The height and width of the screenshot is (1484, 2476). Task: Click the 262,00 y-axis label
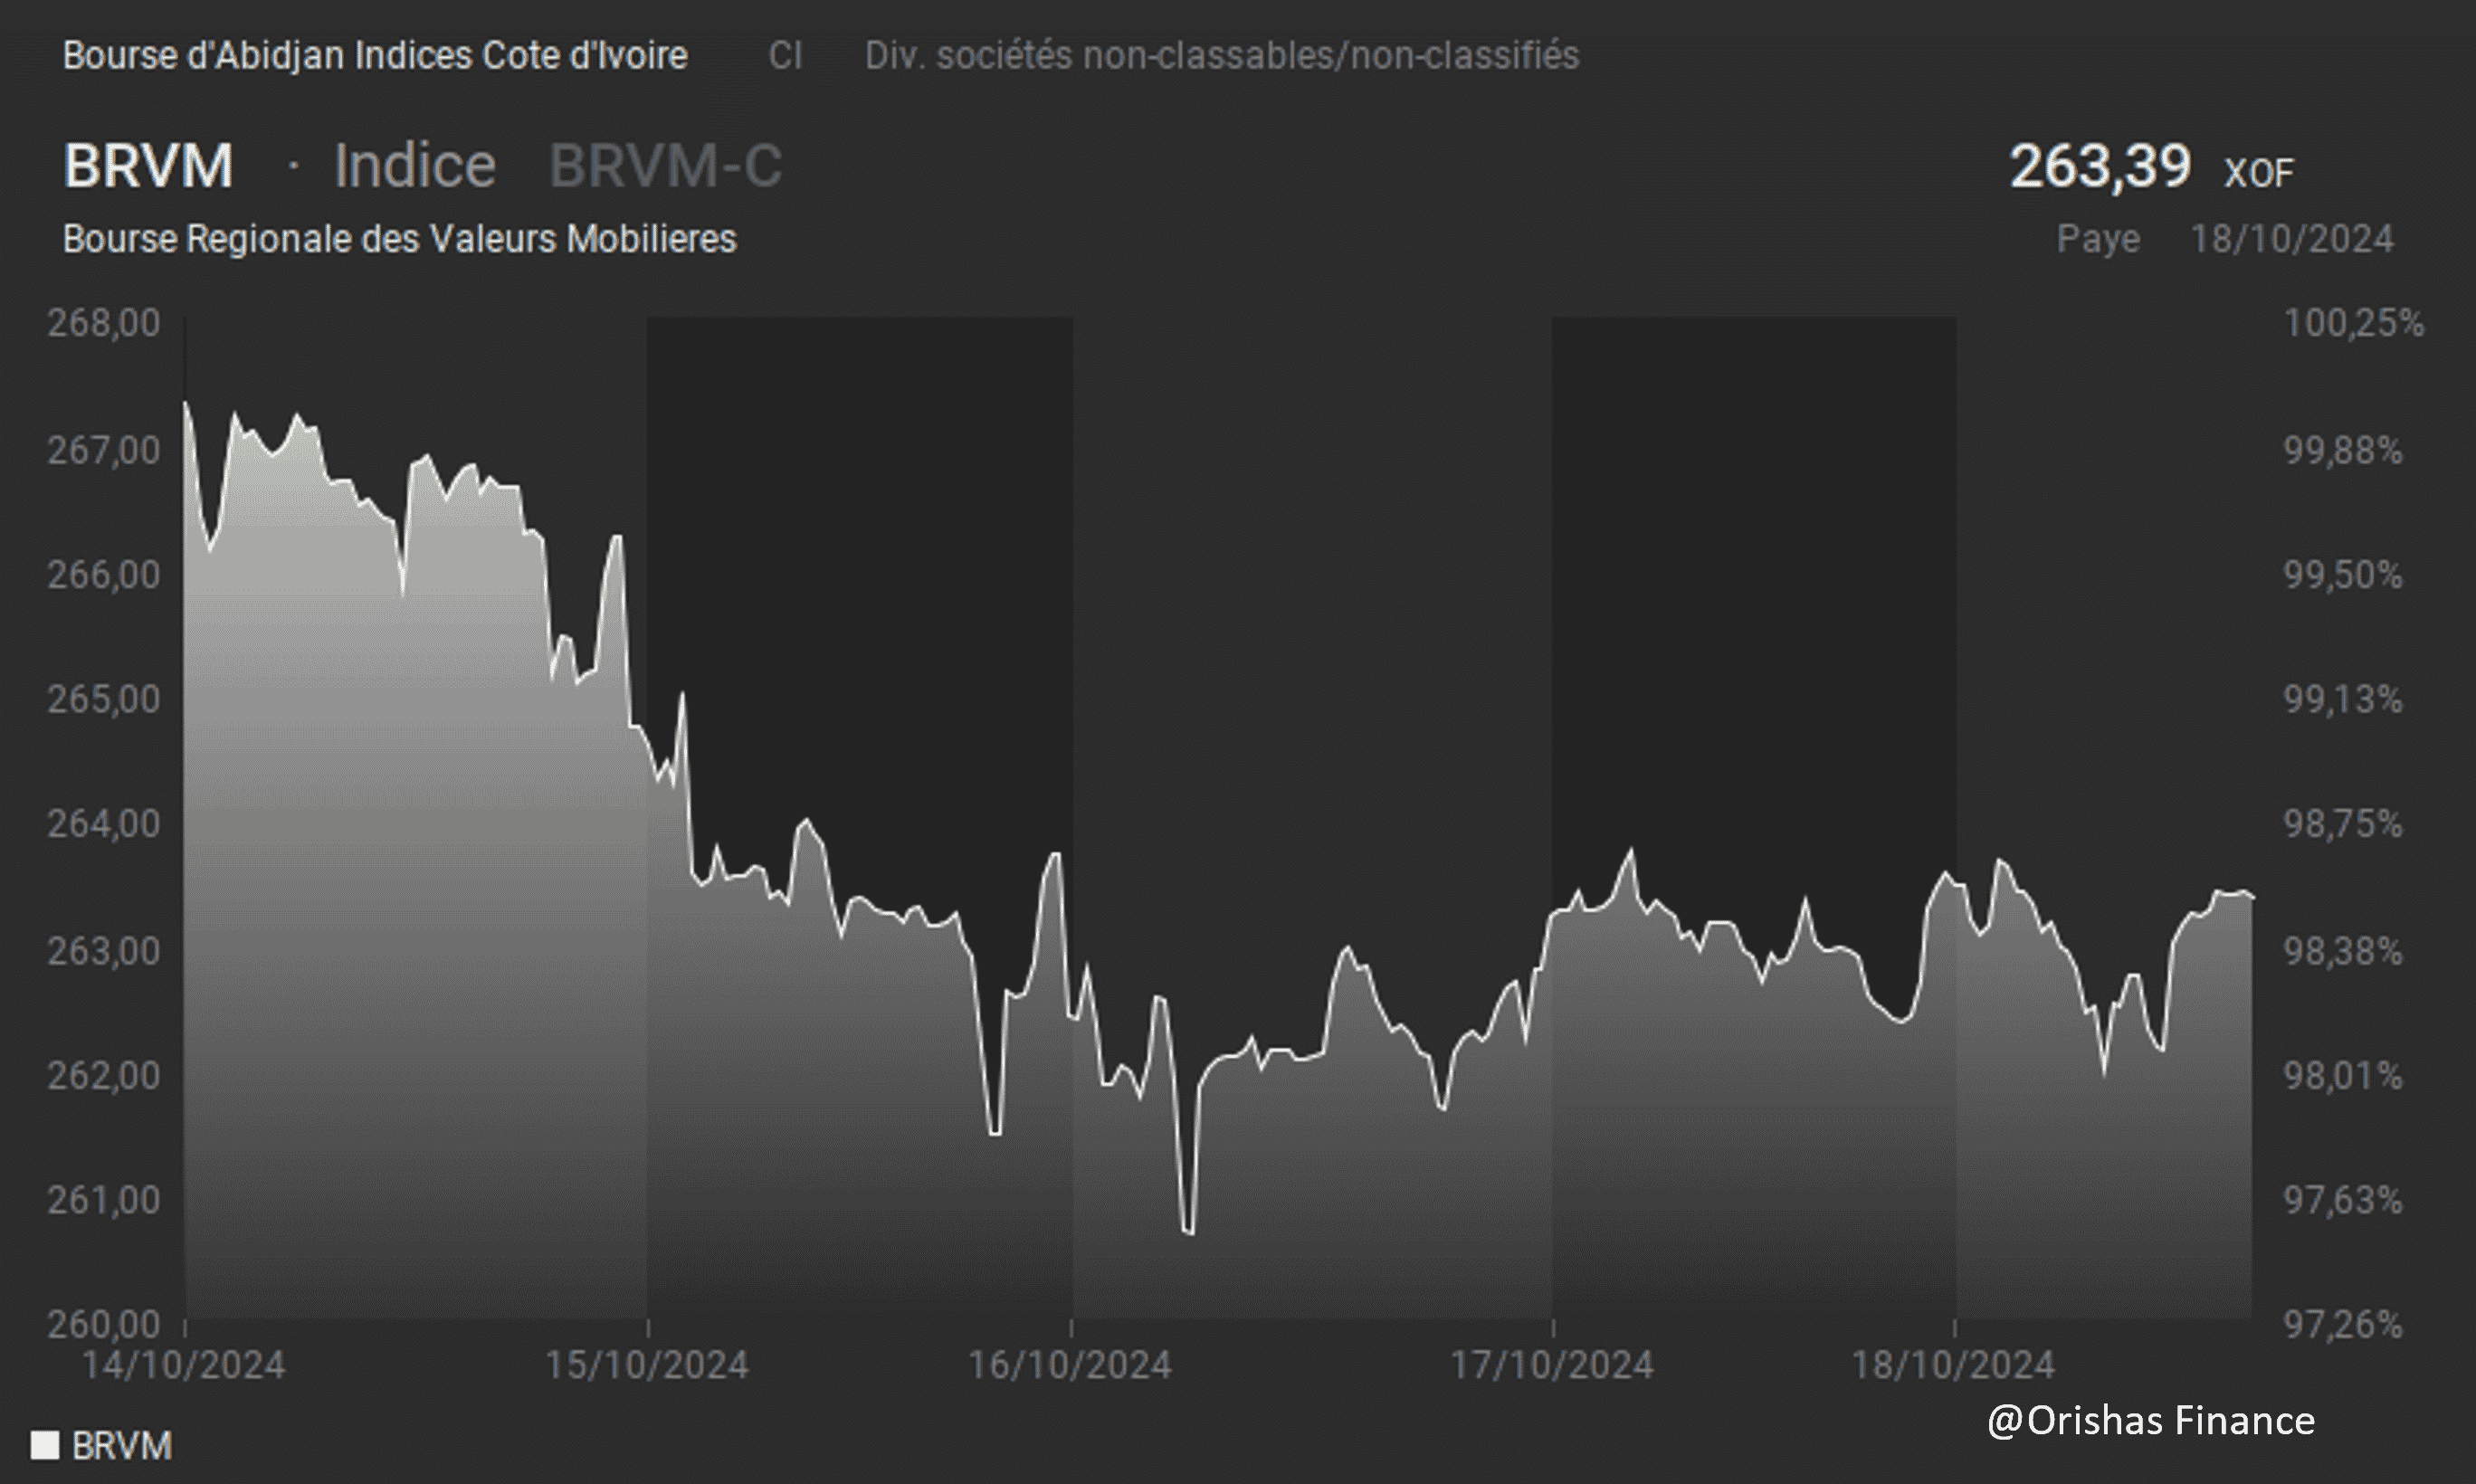pos(104,1075)
